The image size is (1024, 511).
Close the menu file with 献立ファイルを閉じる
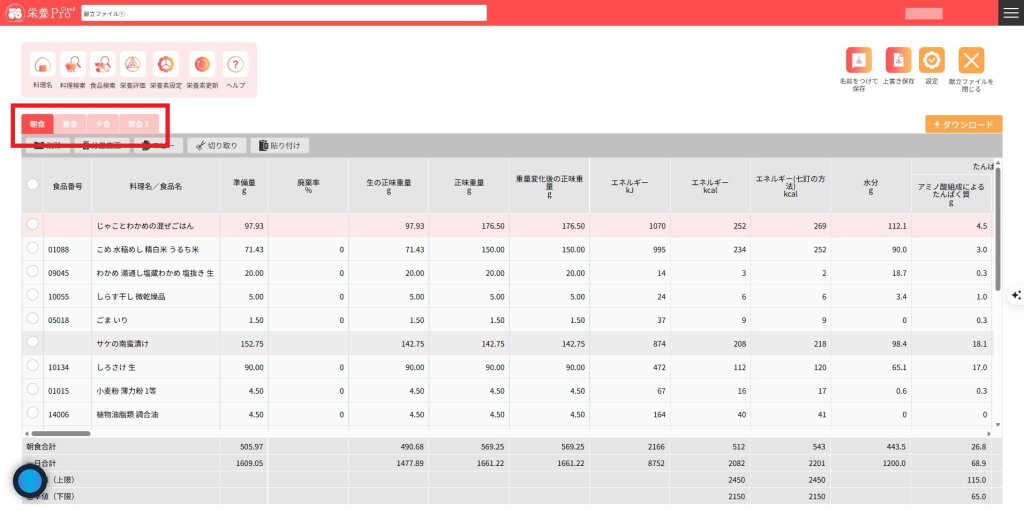pyautogui.click(x=971, y=60)
